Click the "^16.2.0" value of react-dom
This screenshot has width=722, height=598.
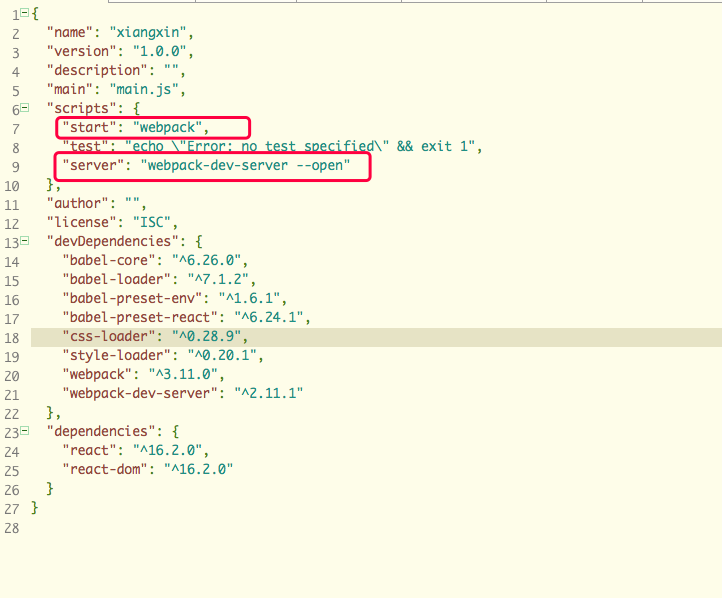(198, 469)
